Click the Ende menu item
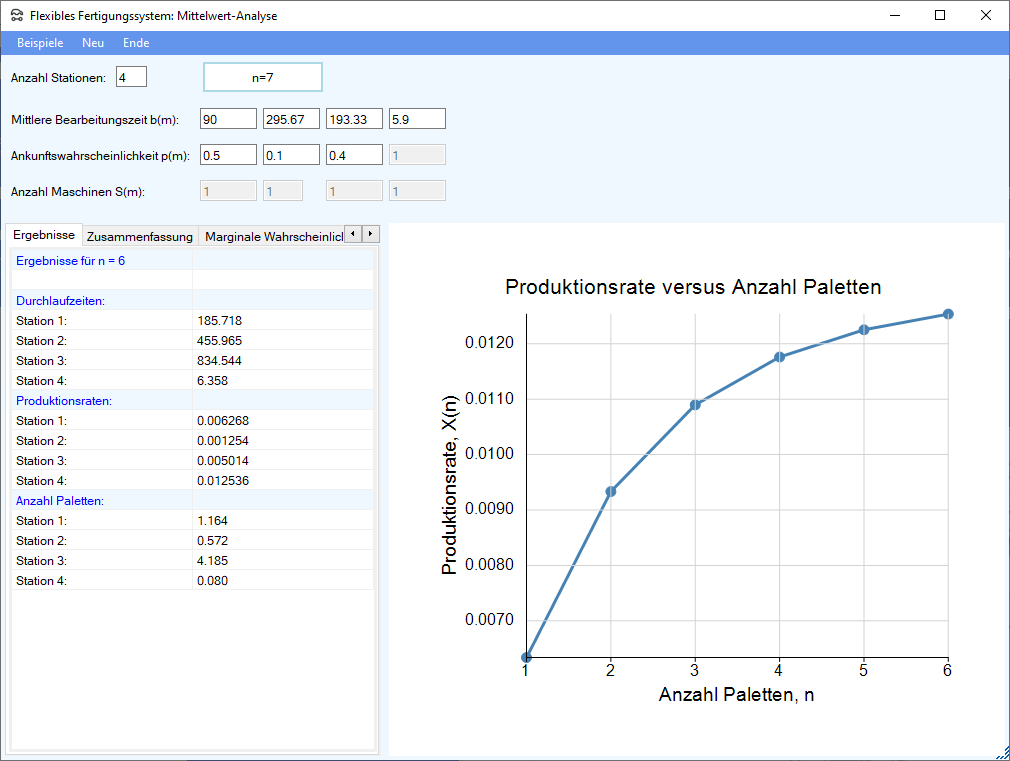The height and width of the screenshot is (761, 1010). pyautogui.click(x=136, y=43)
